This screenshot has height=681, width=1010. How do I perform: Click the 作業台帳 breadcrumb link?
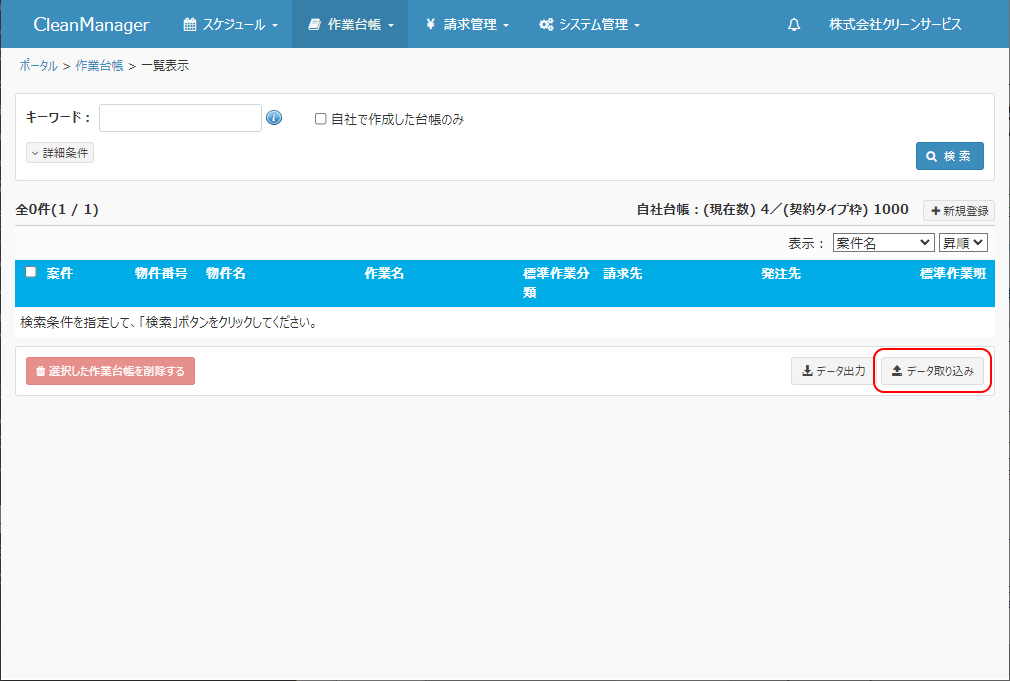click(99, 66)
